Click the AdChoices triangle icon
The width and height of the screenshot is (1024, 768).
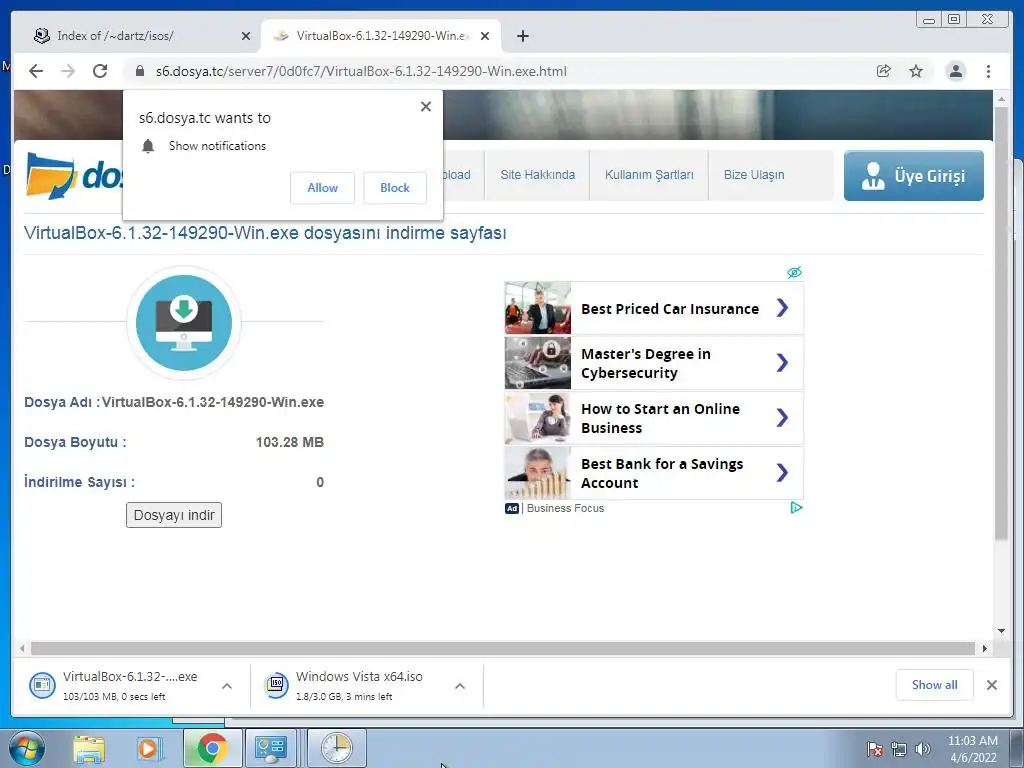(x=796, y=507)
